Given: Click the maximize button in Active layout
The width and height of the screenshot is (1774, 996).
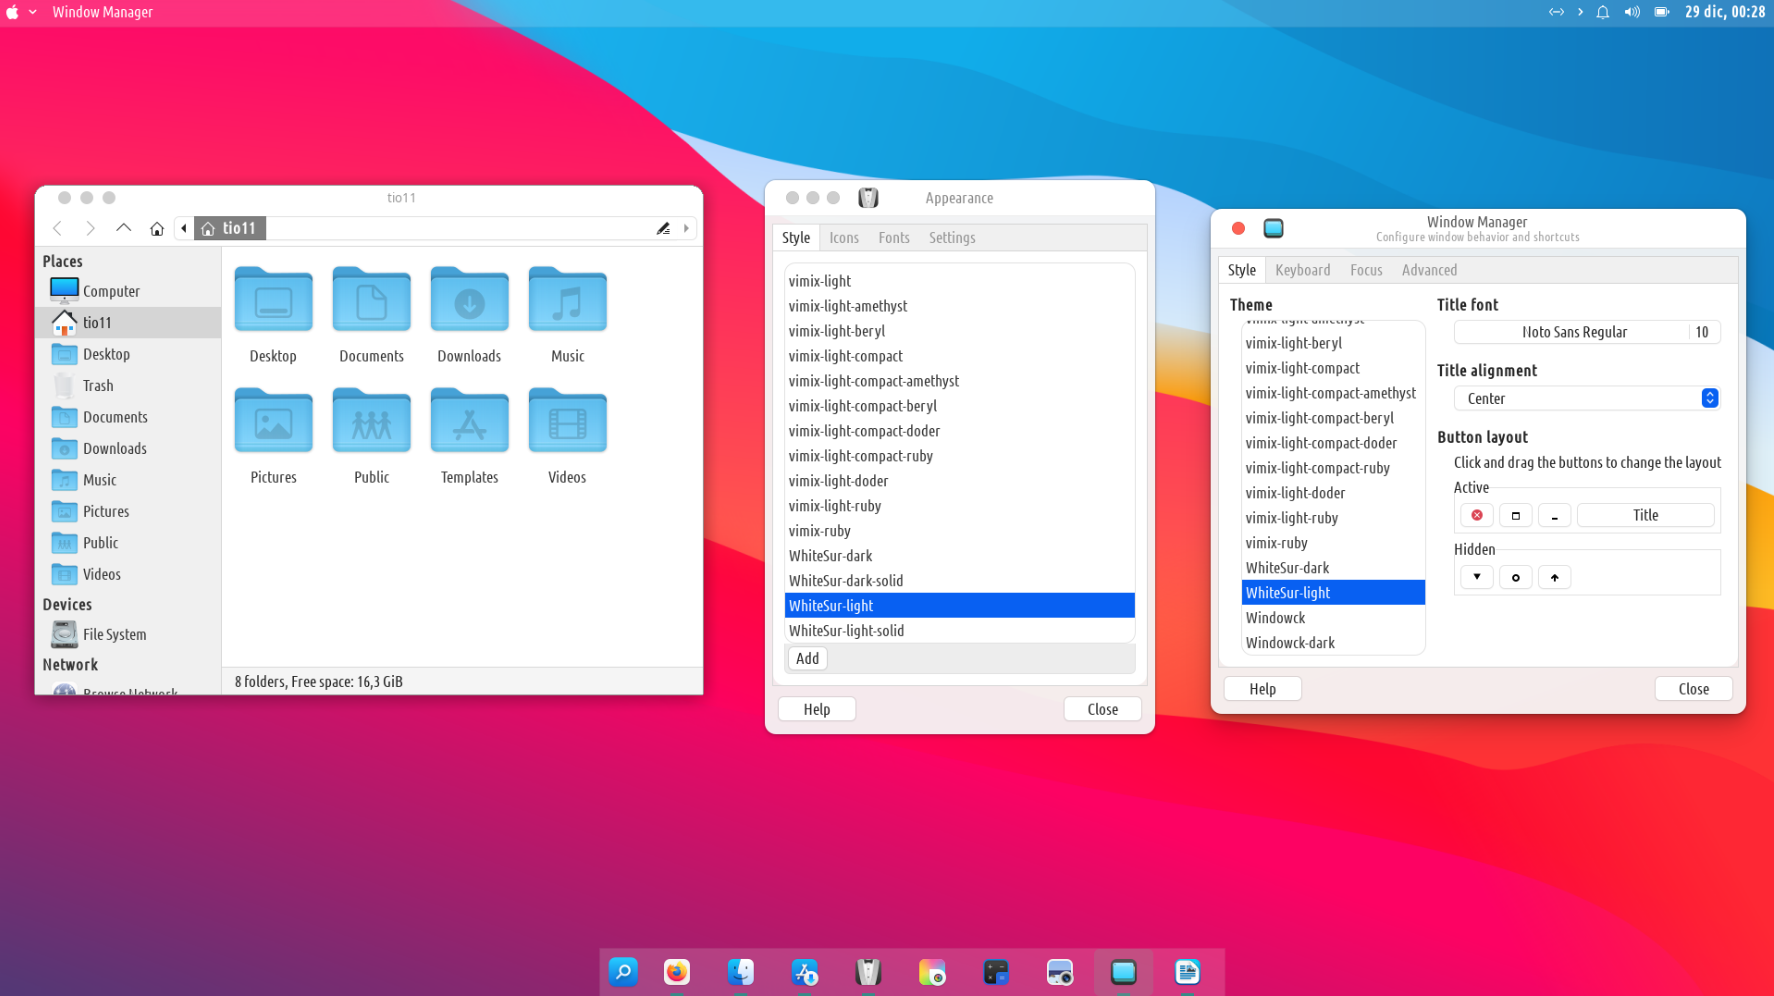Looking at the screenshot, I should pyautogui.click(x=1515, y=516).
